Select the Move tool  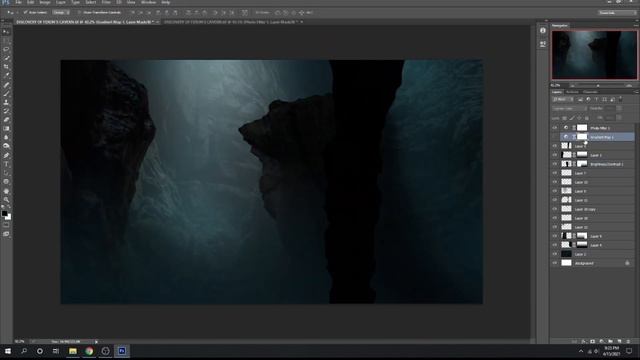6,32
